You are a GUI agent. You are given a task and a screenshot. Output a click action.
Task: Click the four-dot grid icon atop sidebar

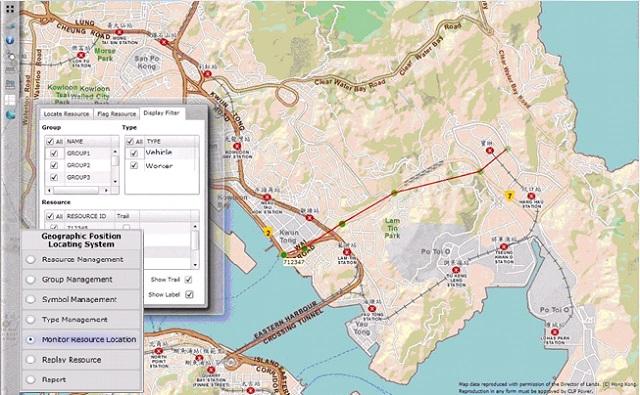[10, 9]
